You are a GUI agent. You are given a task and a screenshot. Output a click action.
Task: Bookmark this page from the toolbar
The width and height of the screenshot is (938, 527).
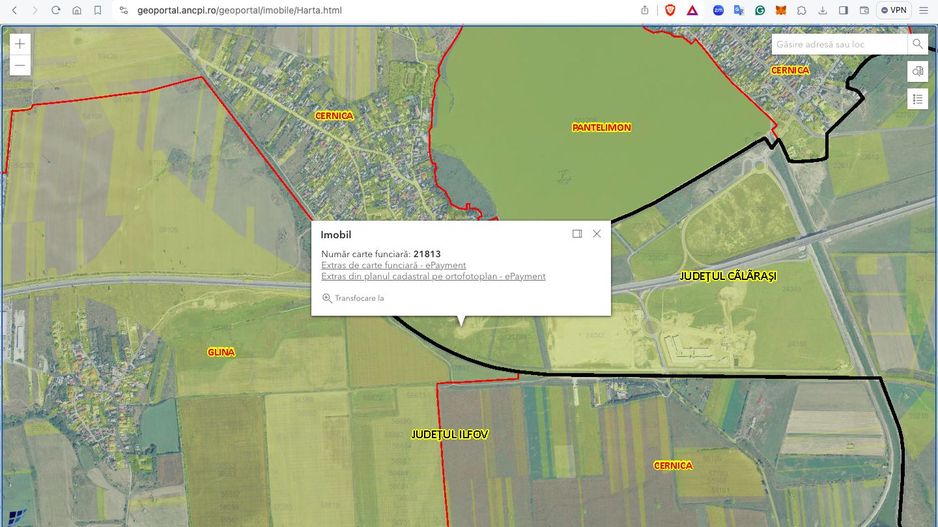(97, 10)
